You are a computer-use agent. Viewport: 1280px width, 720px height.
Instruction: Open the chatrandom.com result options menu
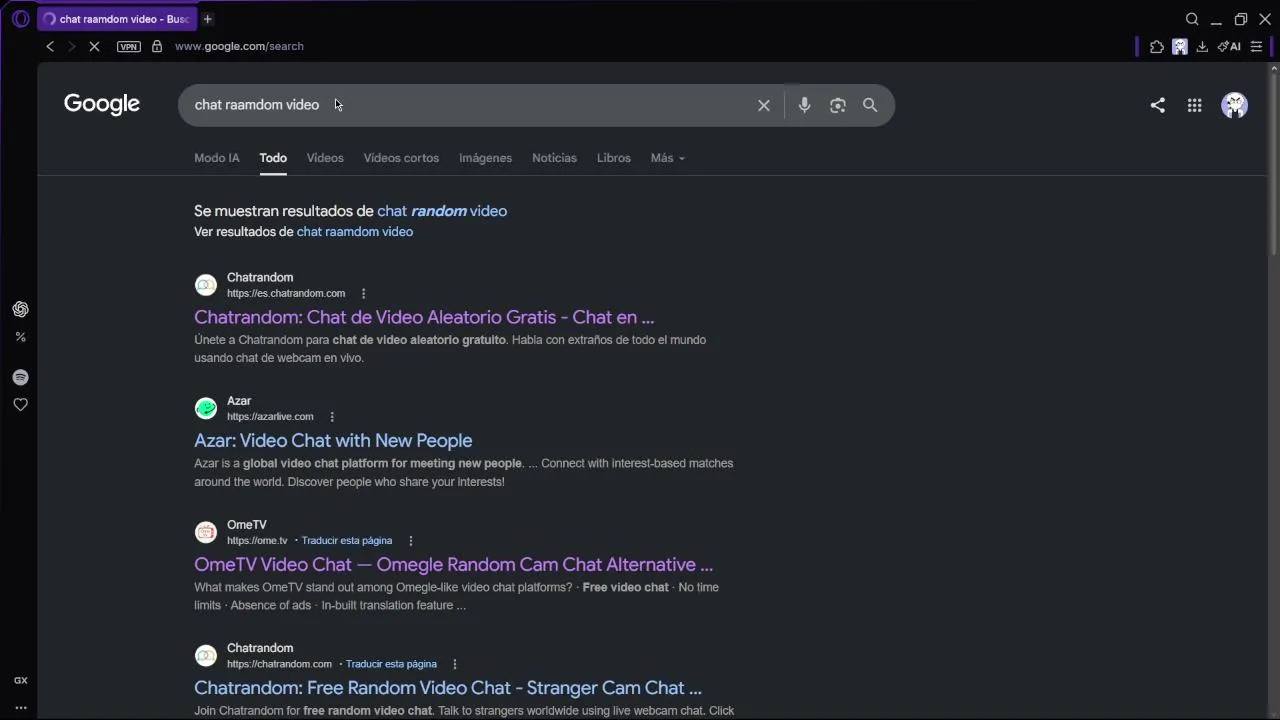pos(455,664)
